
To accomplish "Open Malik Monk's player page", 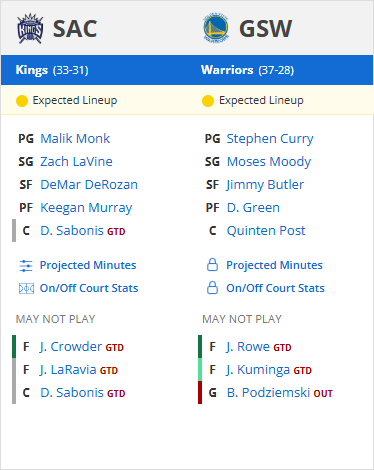I will pos(75,139).
